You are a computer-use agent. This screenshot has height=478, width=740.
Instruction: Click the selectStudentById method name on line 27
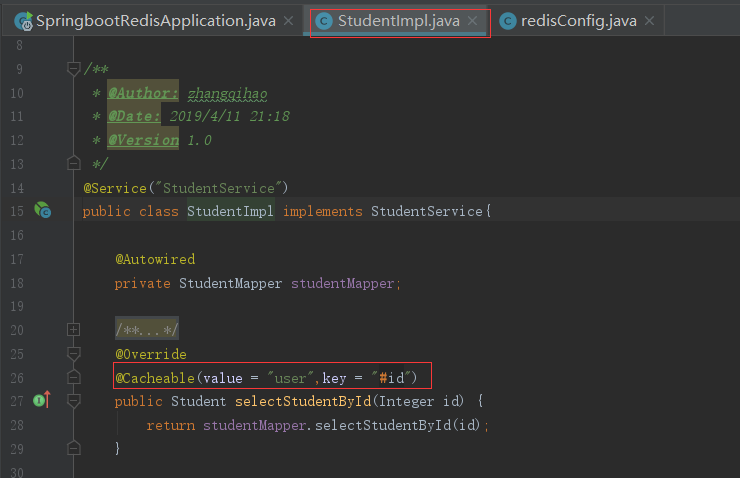coord(303,401)
